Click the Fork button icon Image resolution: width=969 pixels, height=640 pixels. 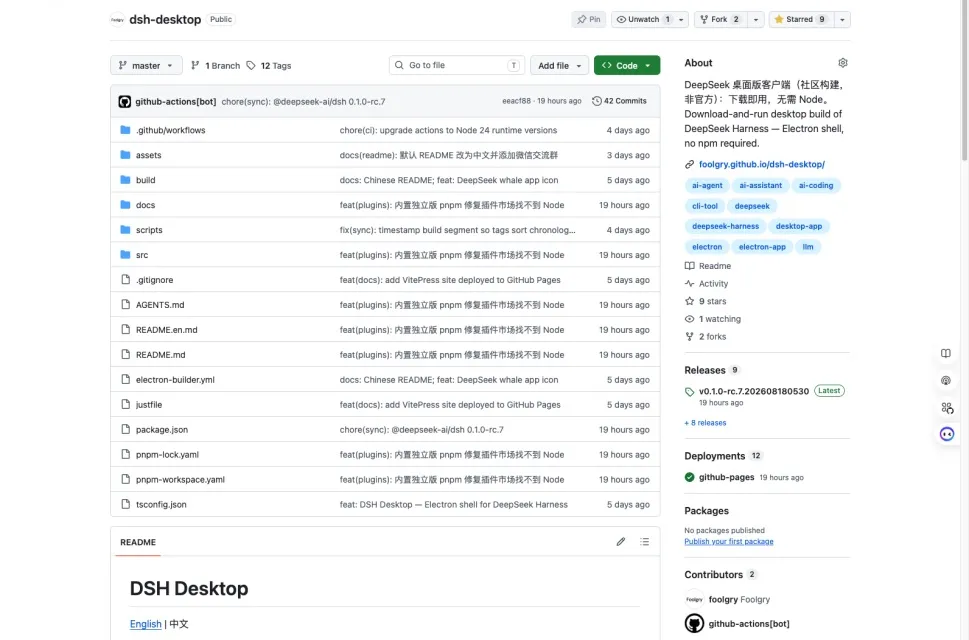pos(704,19)
